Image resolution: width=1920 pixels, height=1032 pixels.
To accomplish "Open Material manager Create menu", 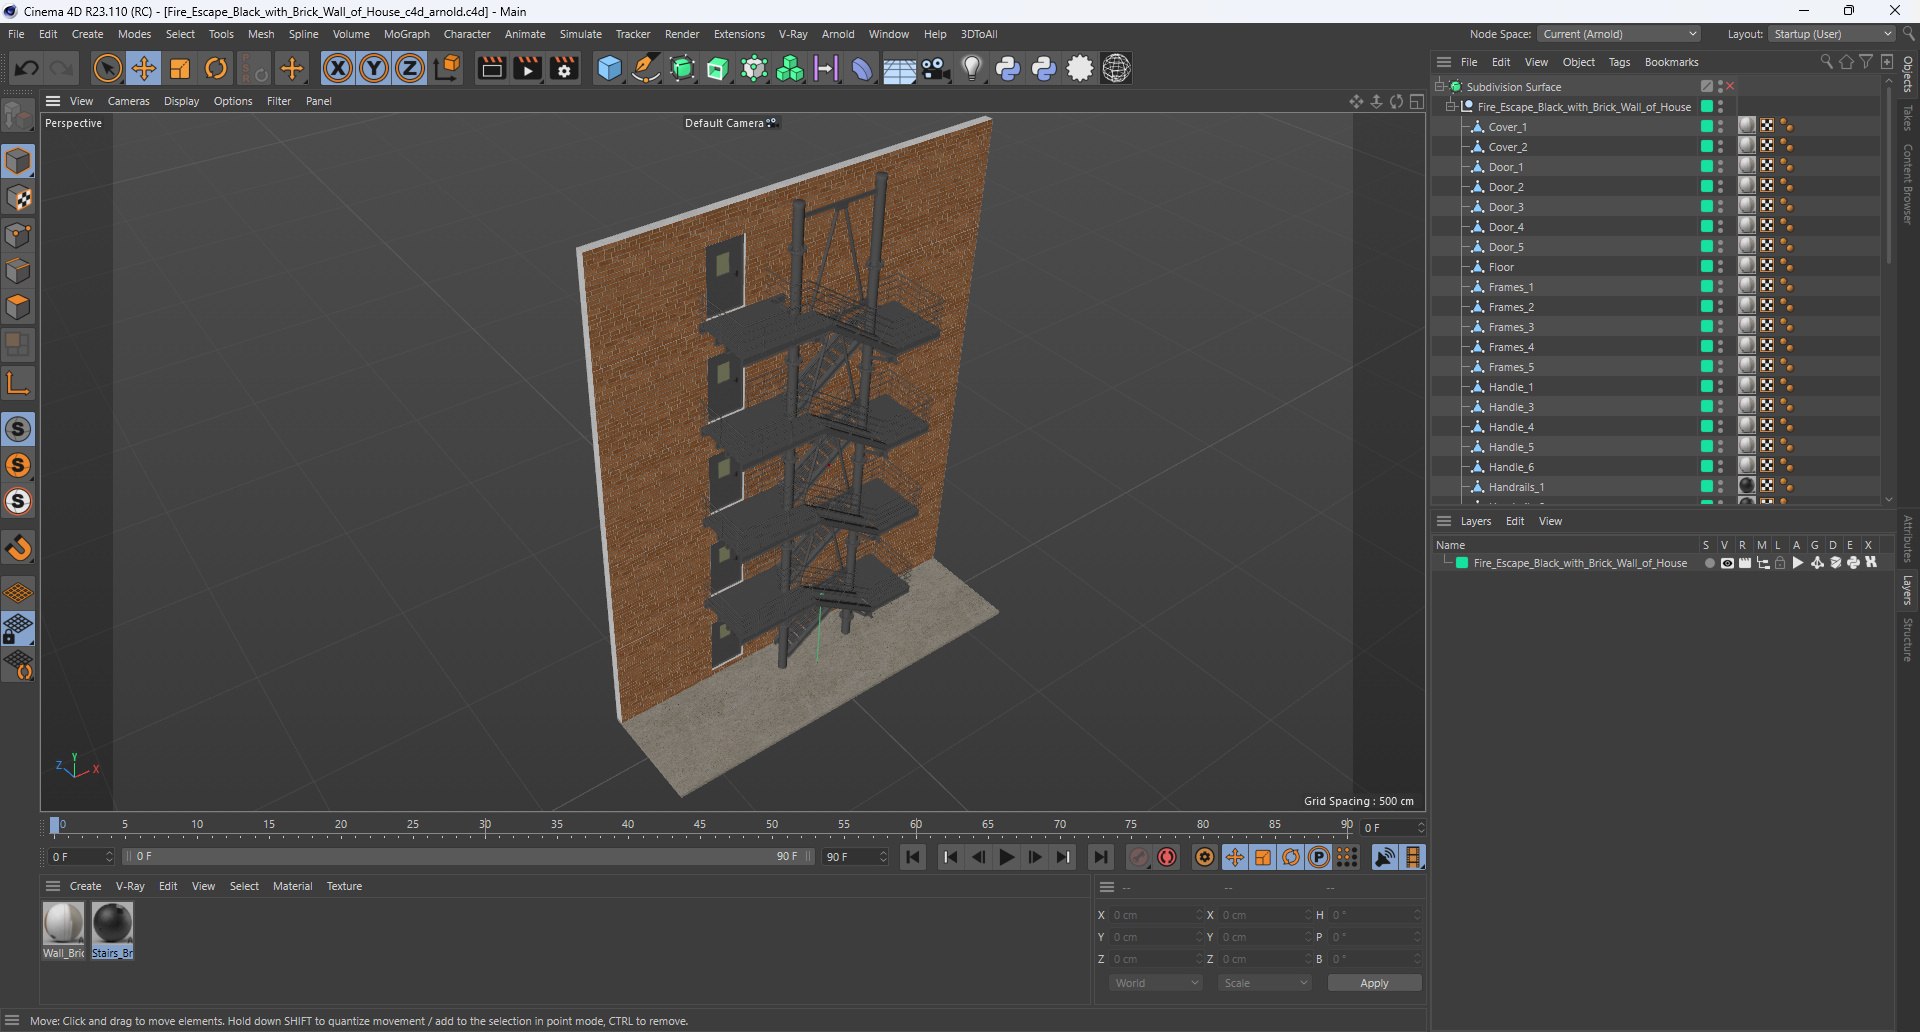I will coord(85,886).
